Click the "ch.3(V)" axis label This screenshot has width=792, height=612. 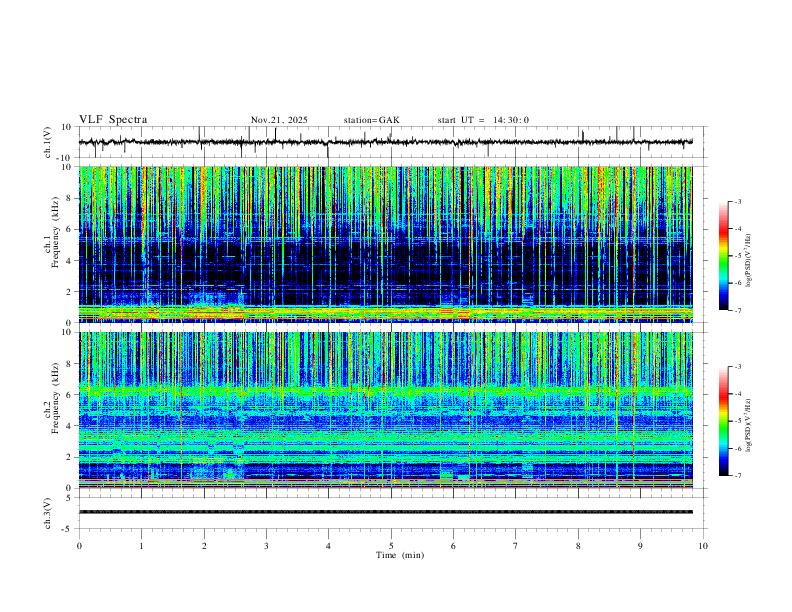[x=48, y=513]
